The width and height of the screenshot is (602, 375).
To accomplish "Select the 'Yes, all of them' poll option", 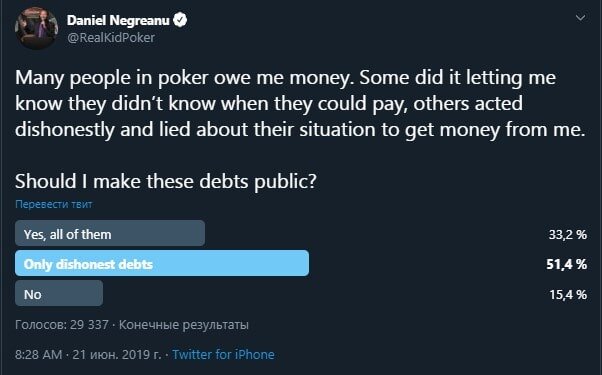I will [110, 233].
